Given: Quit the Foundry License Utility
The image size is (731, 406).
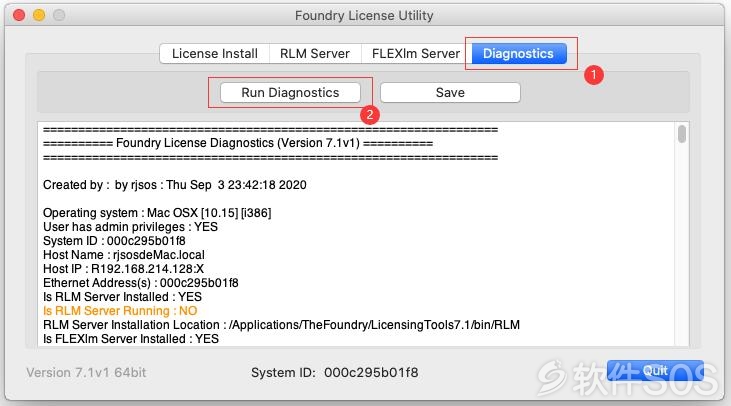Looking at the screenshot, I should click(x=655, y=371).
